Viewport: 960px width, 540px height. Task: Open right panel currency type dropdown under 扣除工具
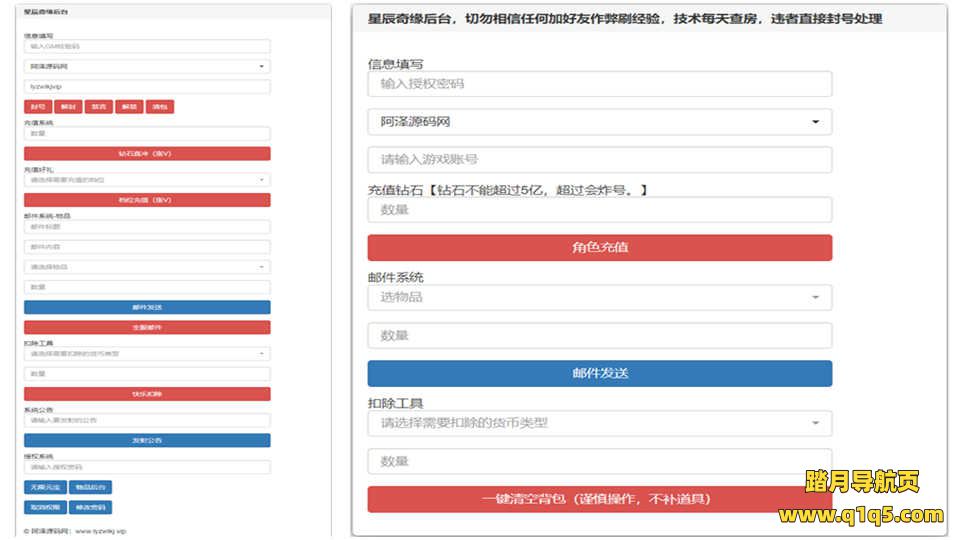pyautogui.click(x=599, y=423)
